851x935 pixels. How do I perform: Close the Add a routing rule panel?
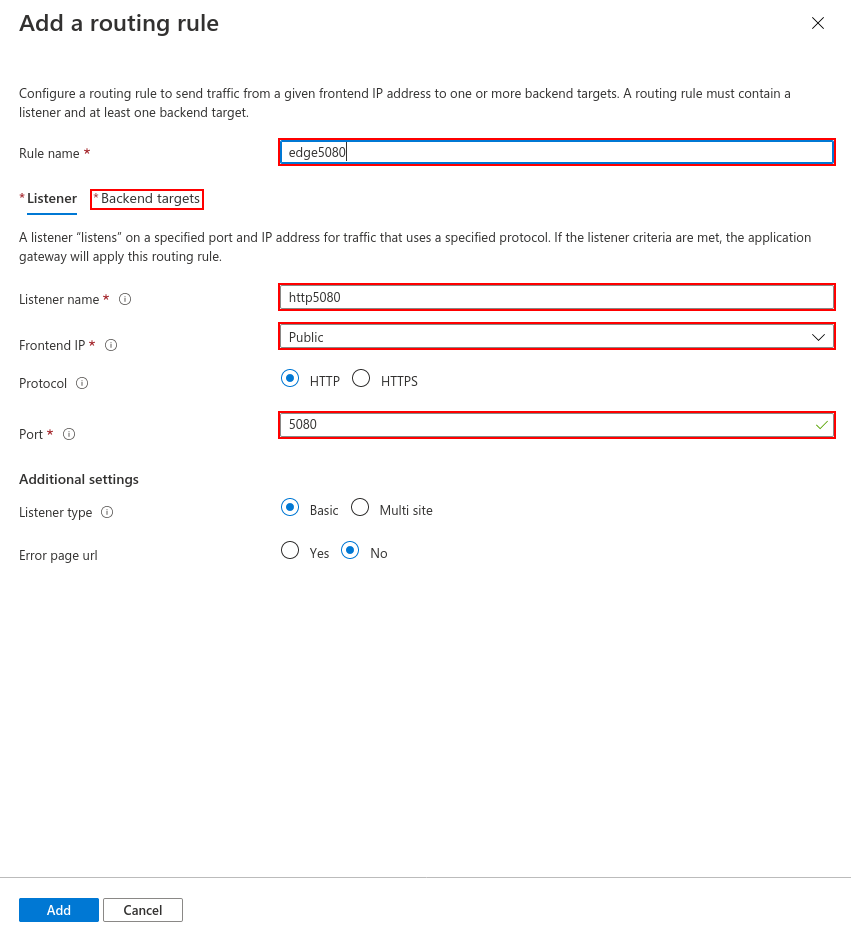click(818, 23)
